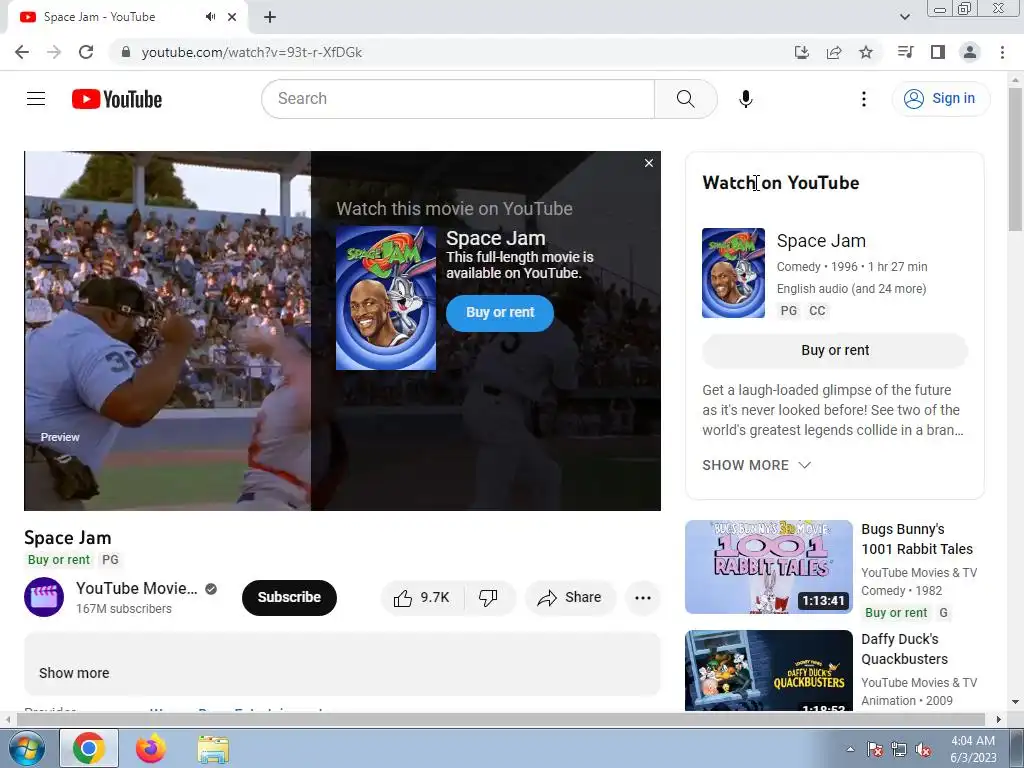The width and height of the screenshot is (1024, 768).
Task: Subscribe to YouTube Movies channel
Action: coord(289,598)
